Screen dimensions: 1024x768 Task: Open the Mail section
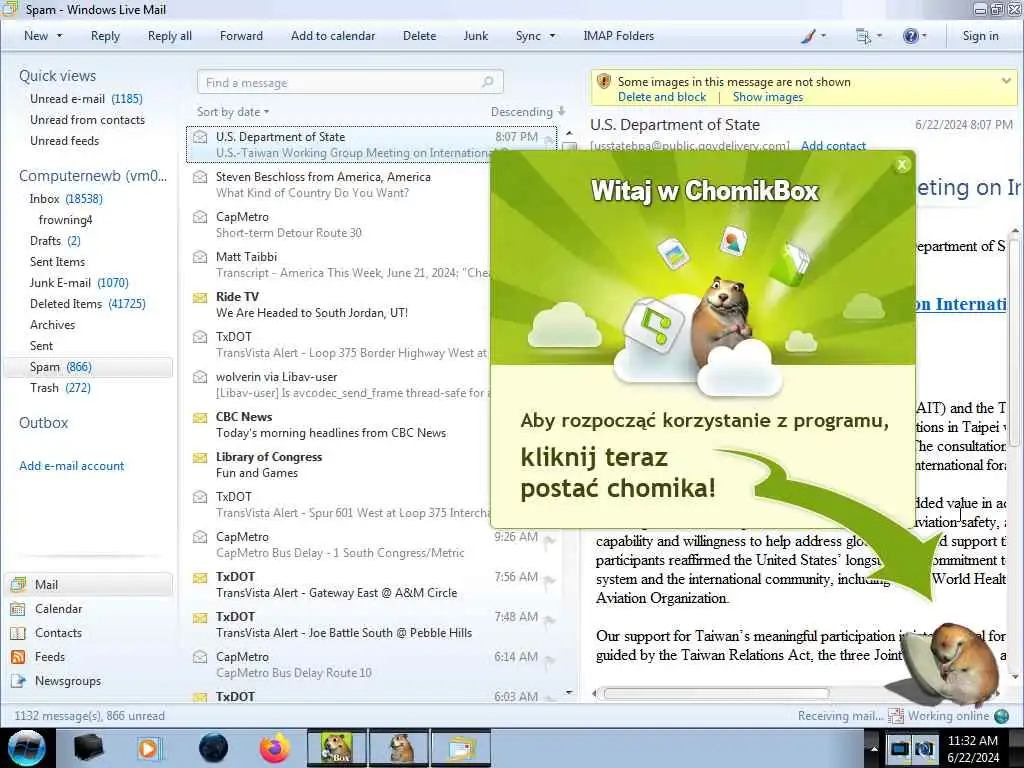click(90, 584)
